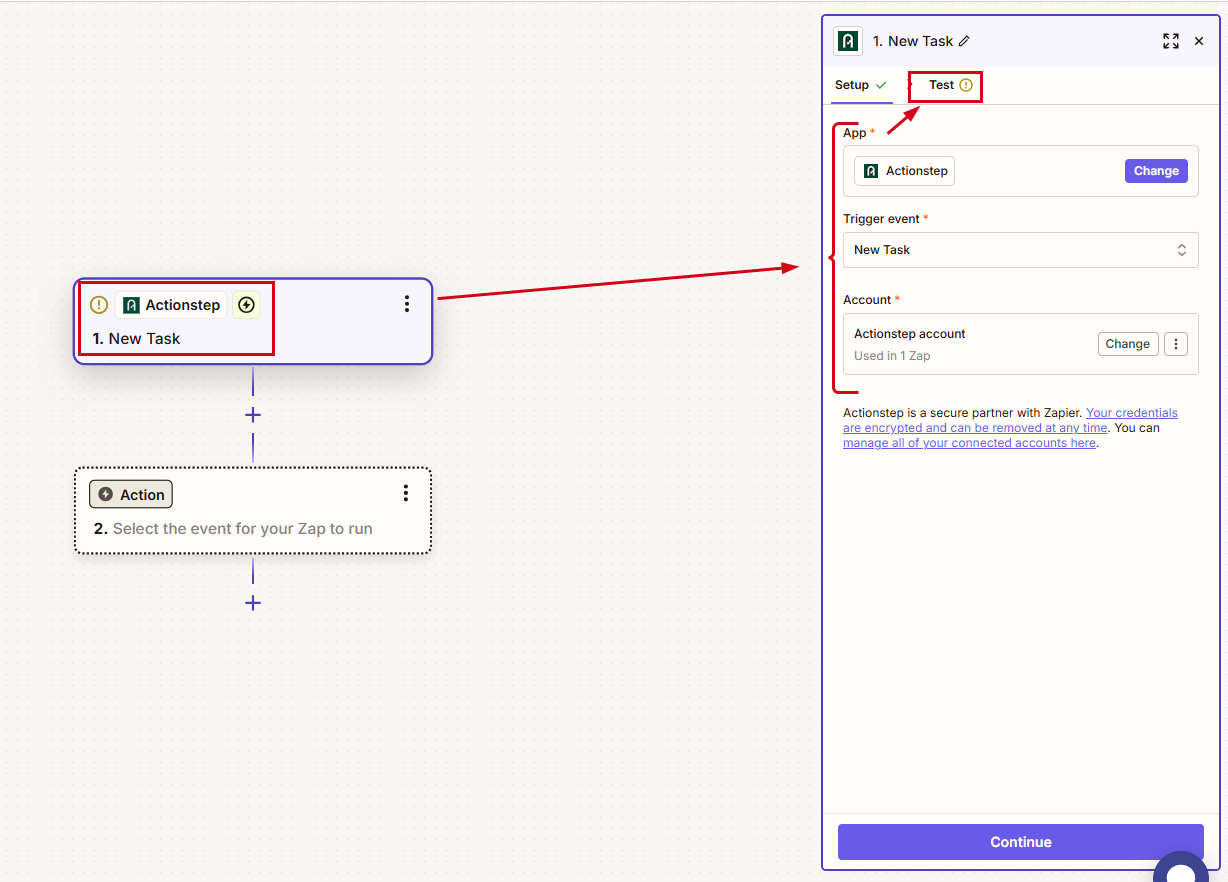Click warning icon on New Task step
1228x882 pixels.
point(99,305)
